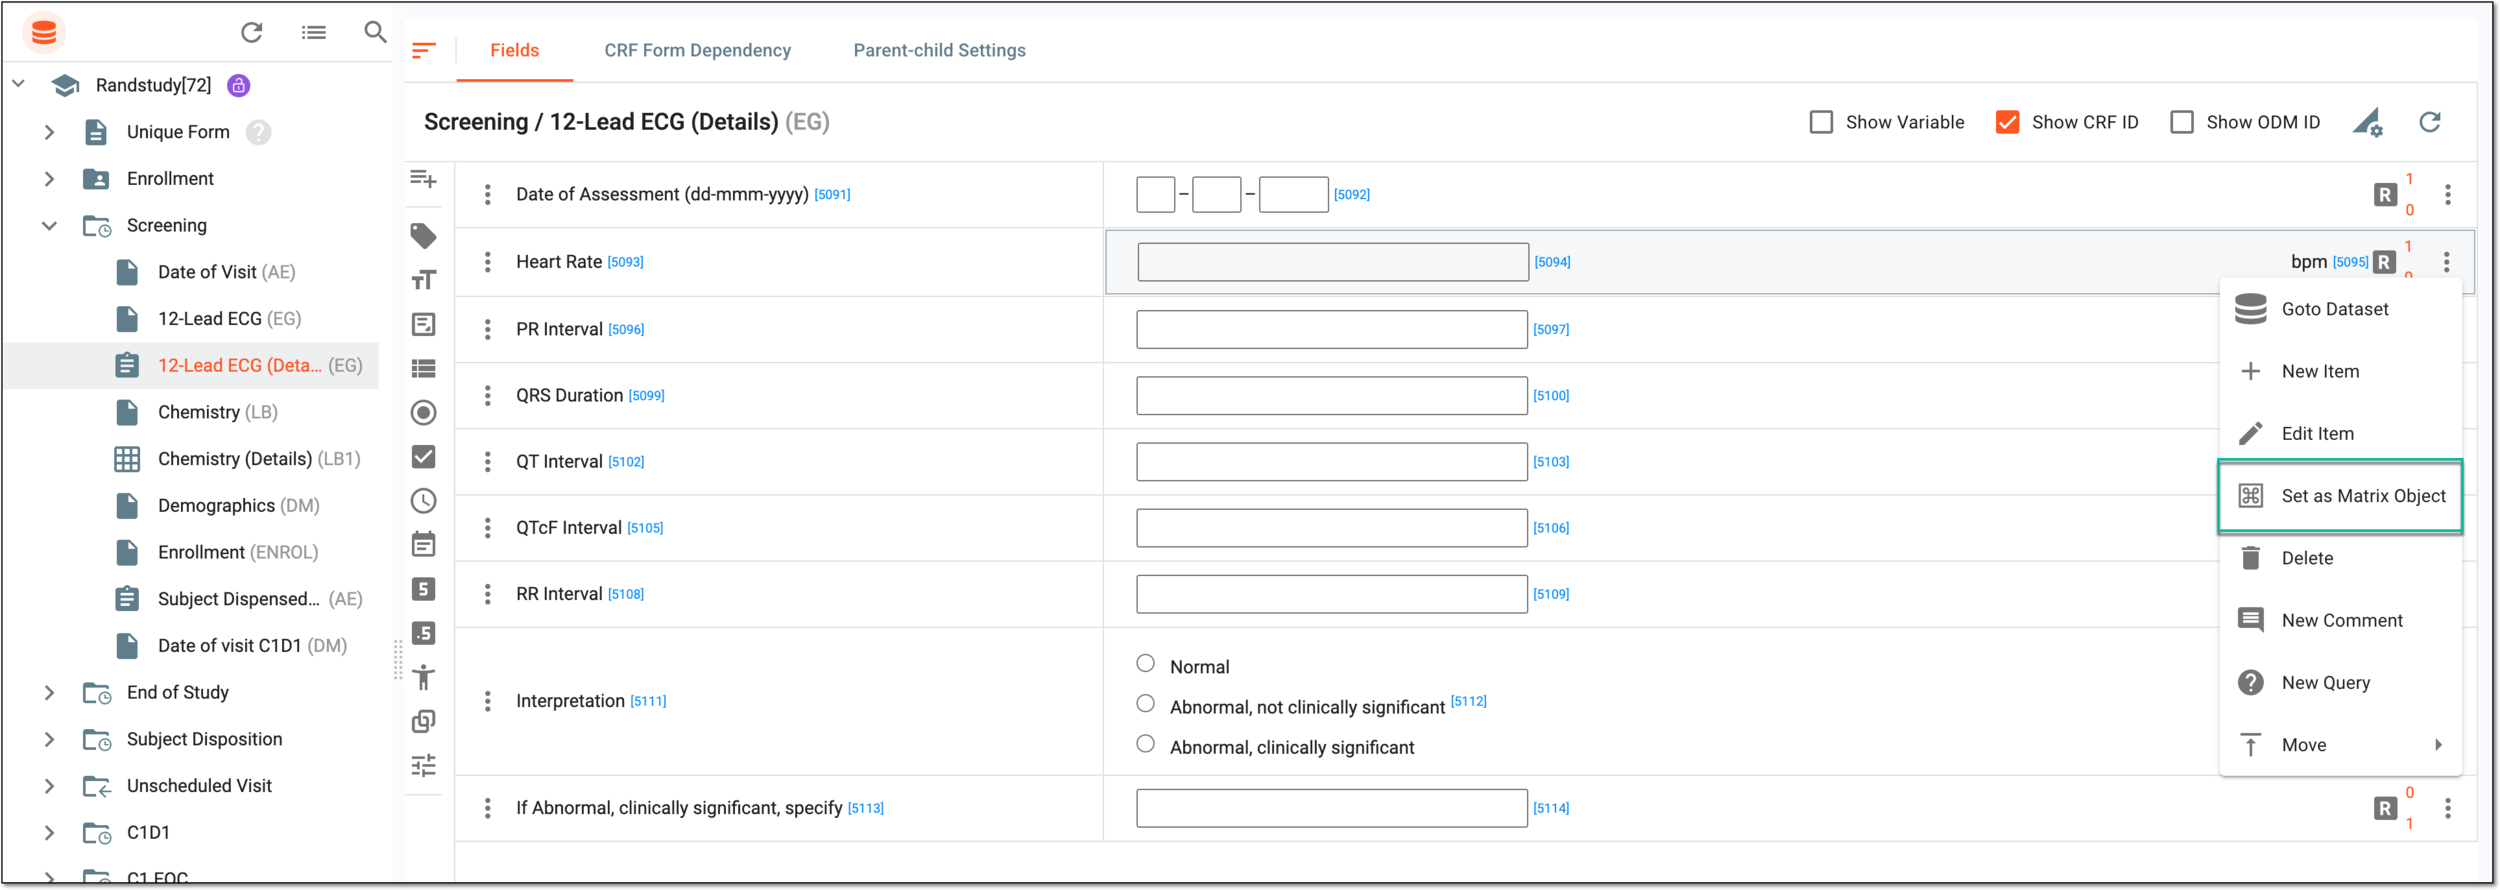The height and width of the screenshot is (890, 2500).
Task: Expand the Unique Form node
Action: (49, 132)
